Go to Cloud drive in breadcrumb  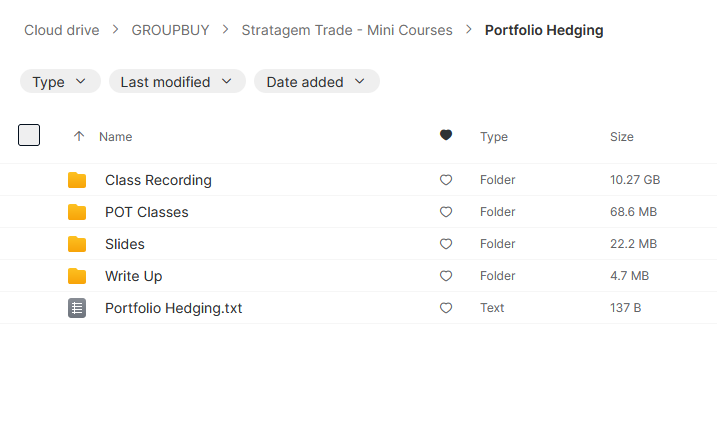[x=62, y=30]
